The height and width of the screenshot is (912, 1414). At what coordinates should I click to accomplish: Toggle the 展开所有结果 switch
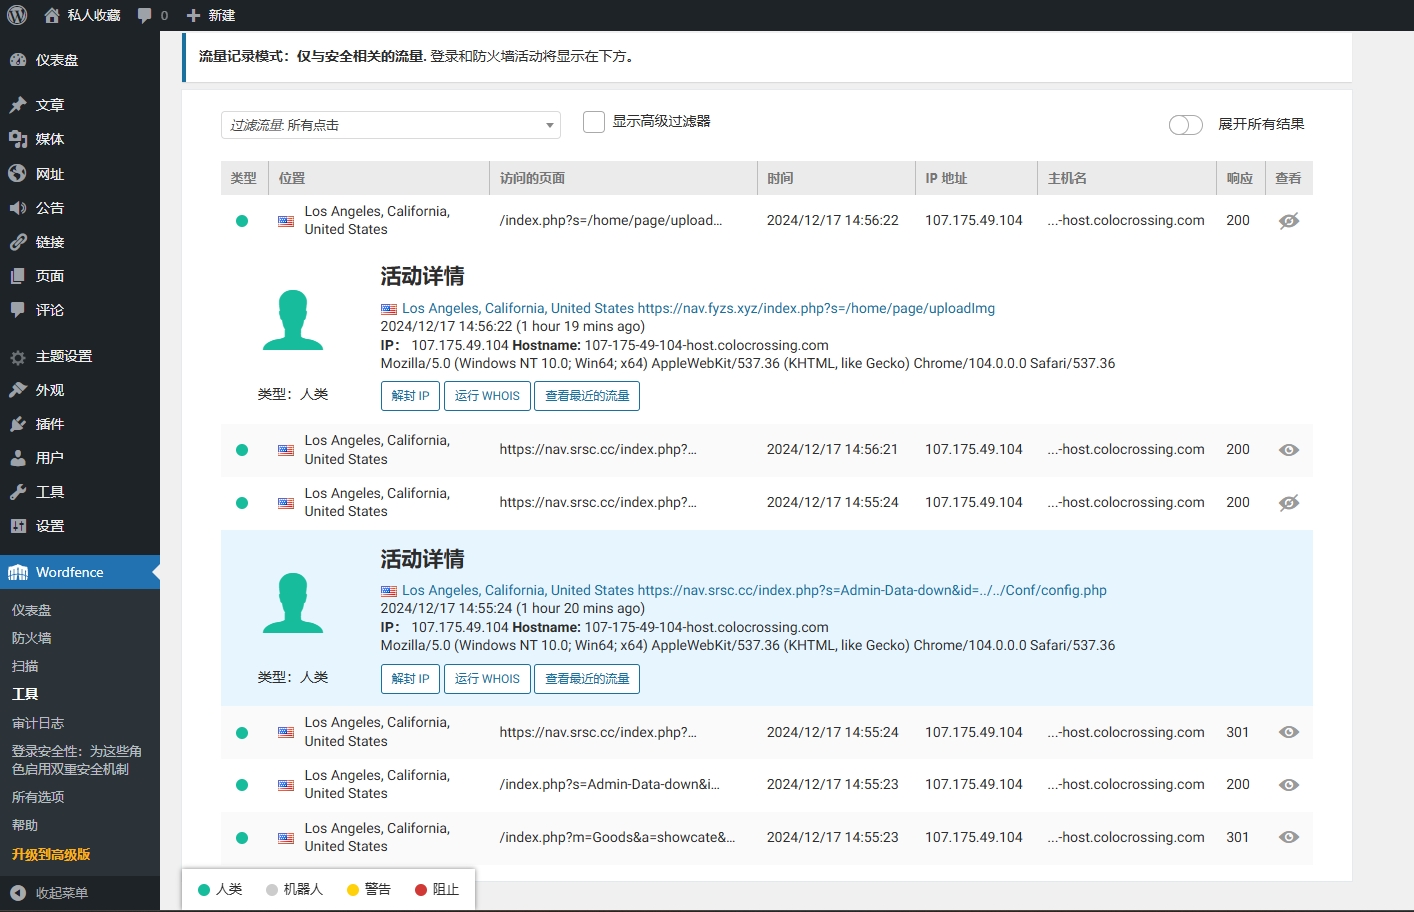(1185, 125)
